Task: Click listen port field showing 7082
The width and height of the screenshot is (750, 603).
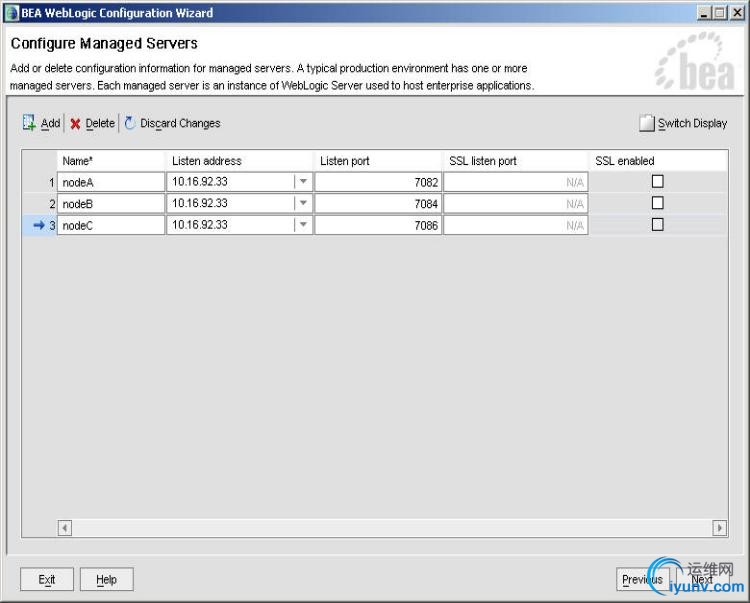Action: click(x=378, y=182)
